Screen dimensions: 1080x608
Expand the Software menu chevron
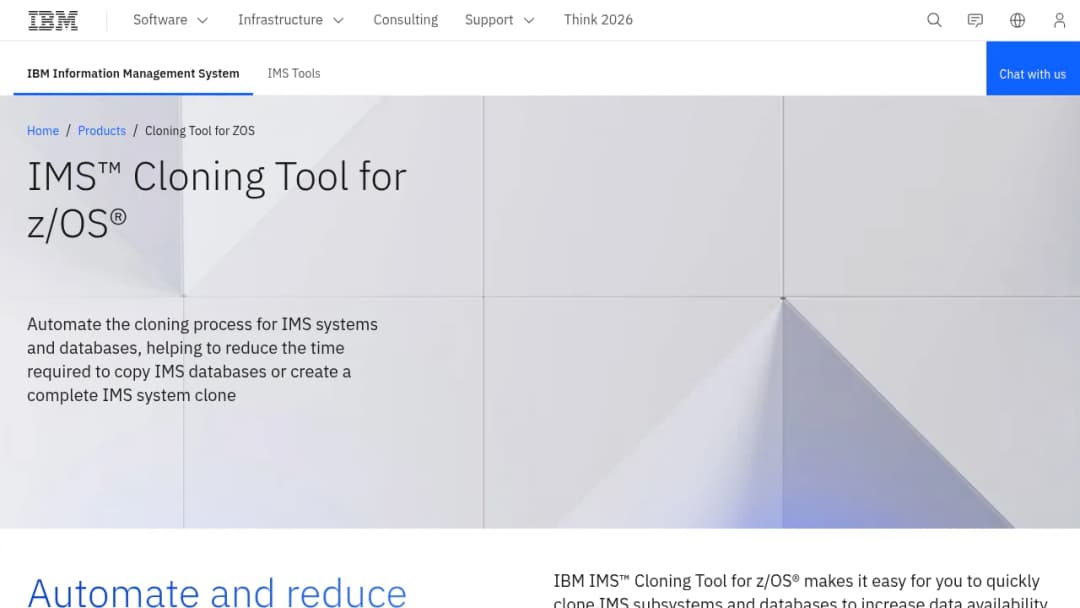click(202, 21)
